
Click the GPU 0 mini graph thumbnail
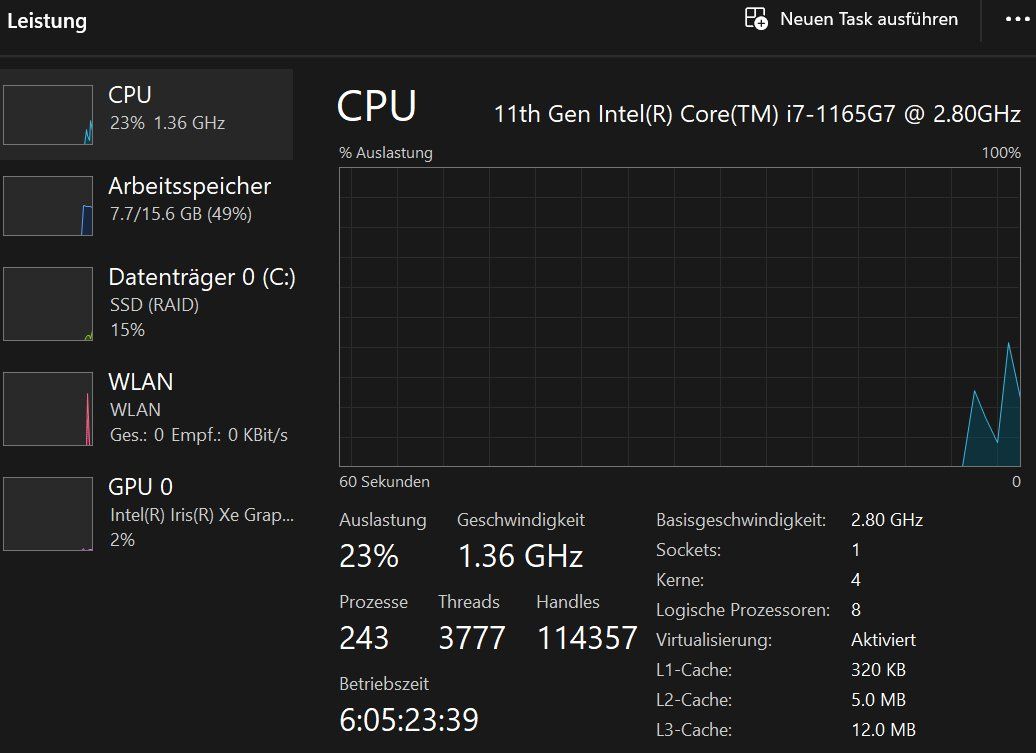(48, 514)
